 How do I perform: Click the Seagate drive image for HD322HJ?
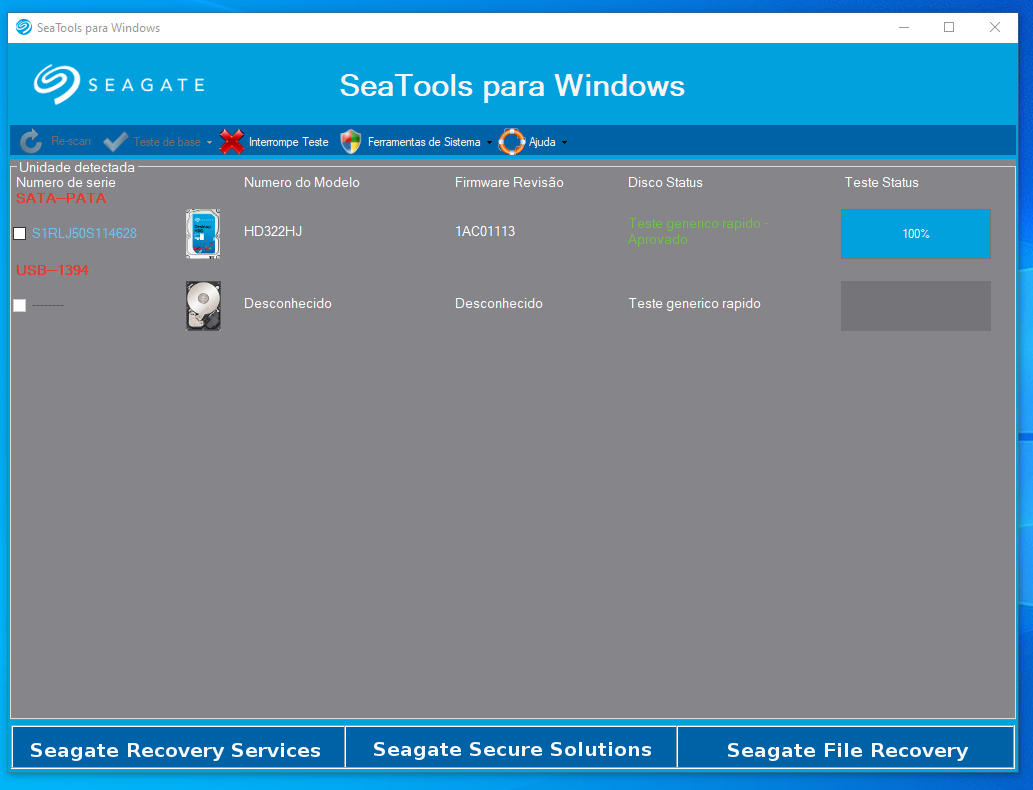coord(203,233)
